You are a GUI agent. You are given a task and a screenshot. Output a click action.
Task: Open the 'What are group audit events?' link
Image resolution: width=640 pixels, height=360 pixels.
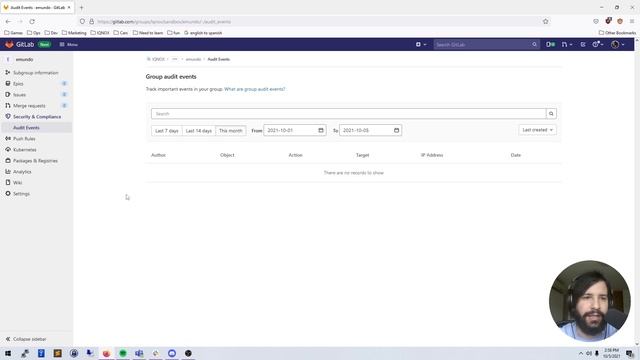pos(255,89)
